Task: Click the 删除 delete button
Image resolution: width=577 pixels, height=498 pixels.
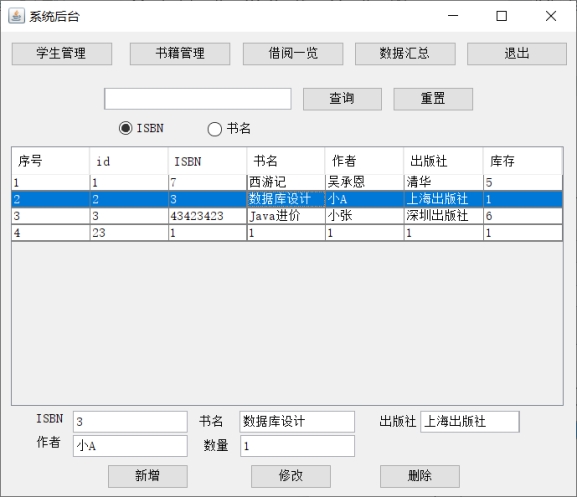Action: pyautogui.click(x=420, y=476)
